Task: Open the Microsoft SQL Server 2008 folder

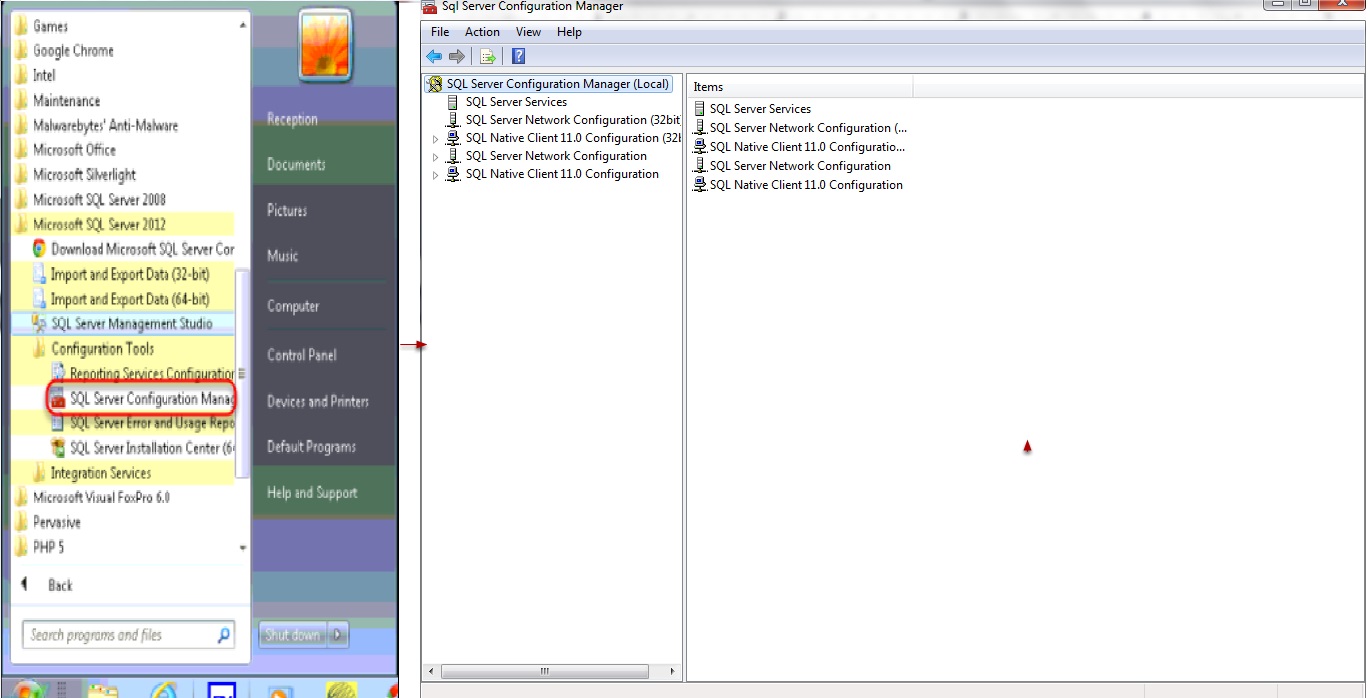Action: click(x=99, y=200)
